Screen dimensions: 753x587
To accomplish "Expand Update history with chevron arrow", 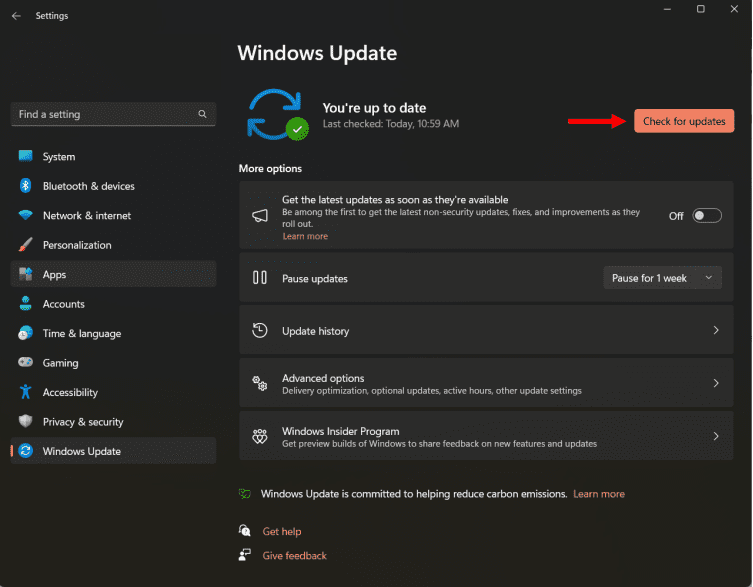I will point(715,330).
